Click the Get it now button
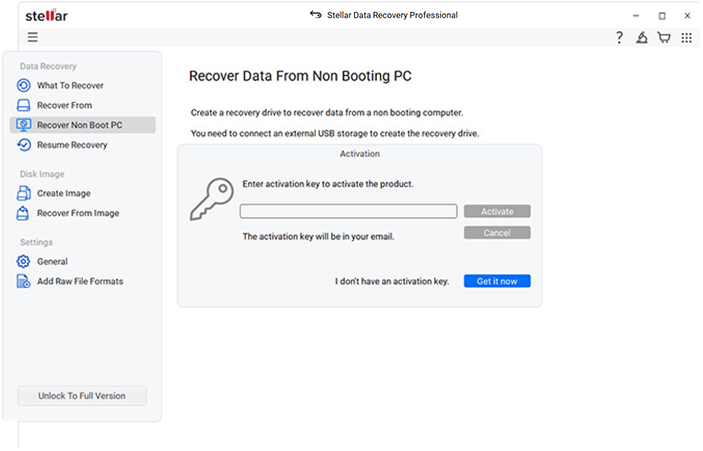Viewport: 703px width, 451px height. (496, 281)
